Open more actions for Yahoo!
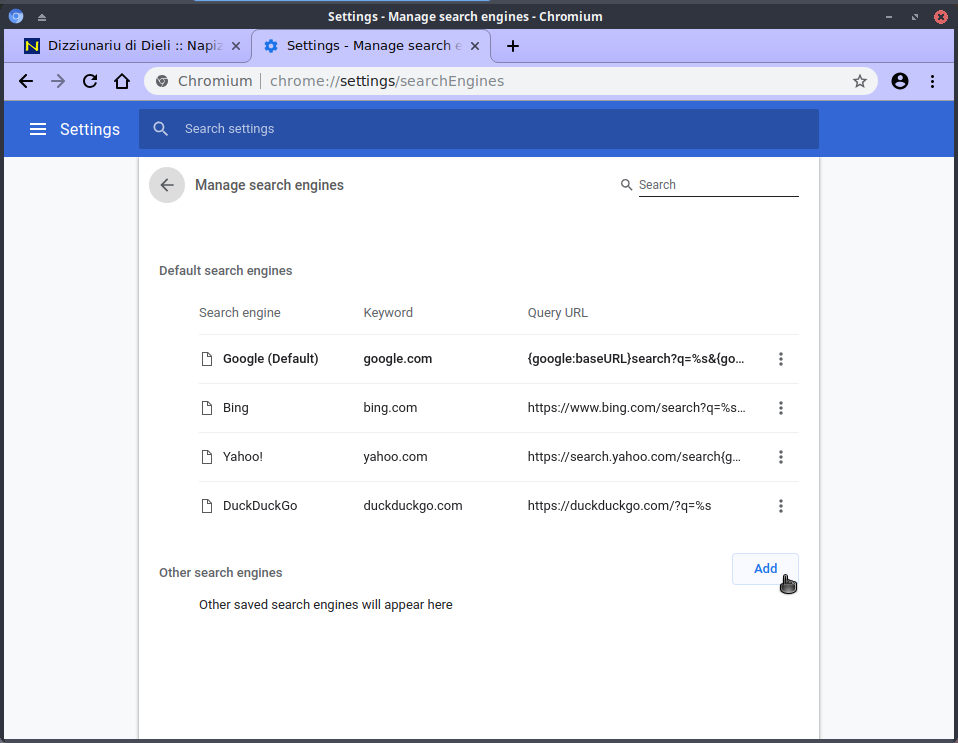This screenshot has height=743, width=958. (x=780, y=457)
